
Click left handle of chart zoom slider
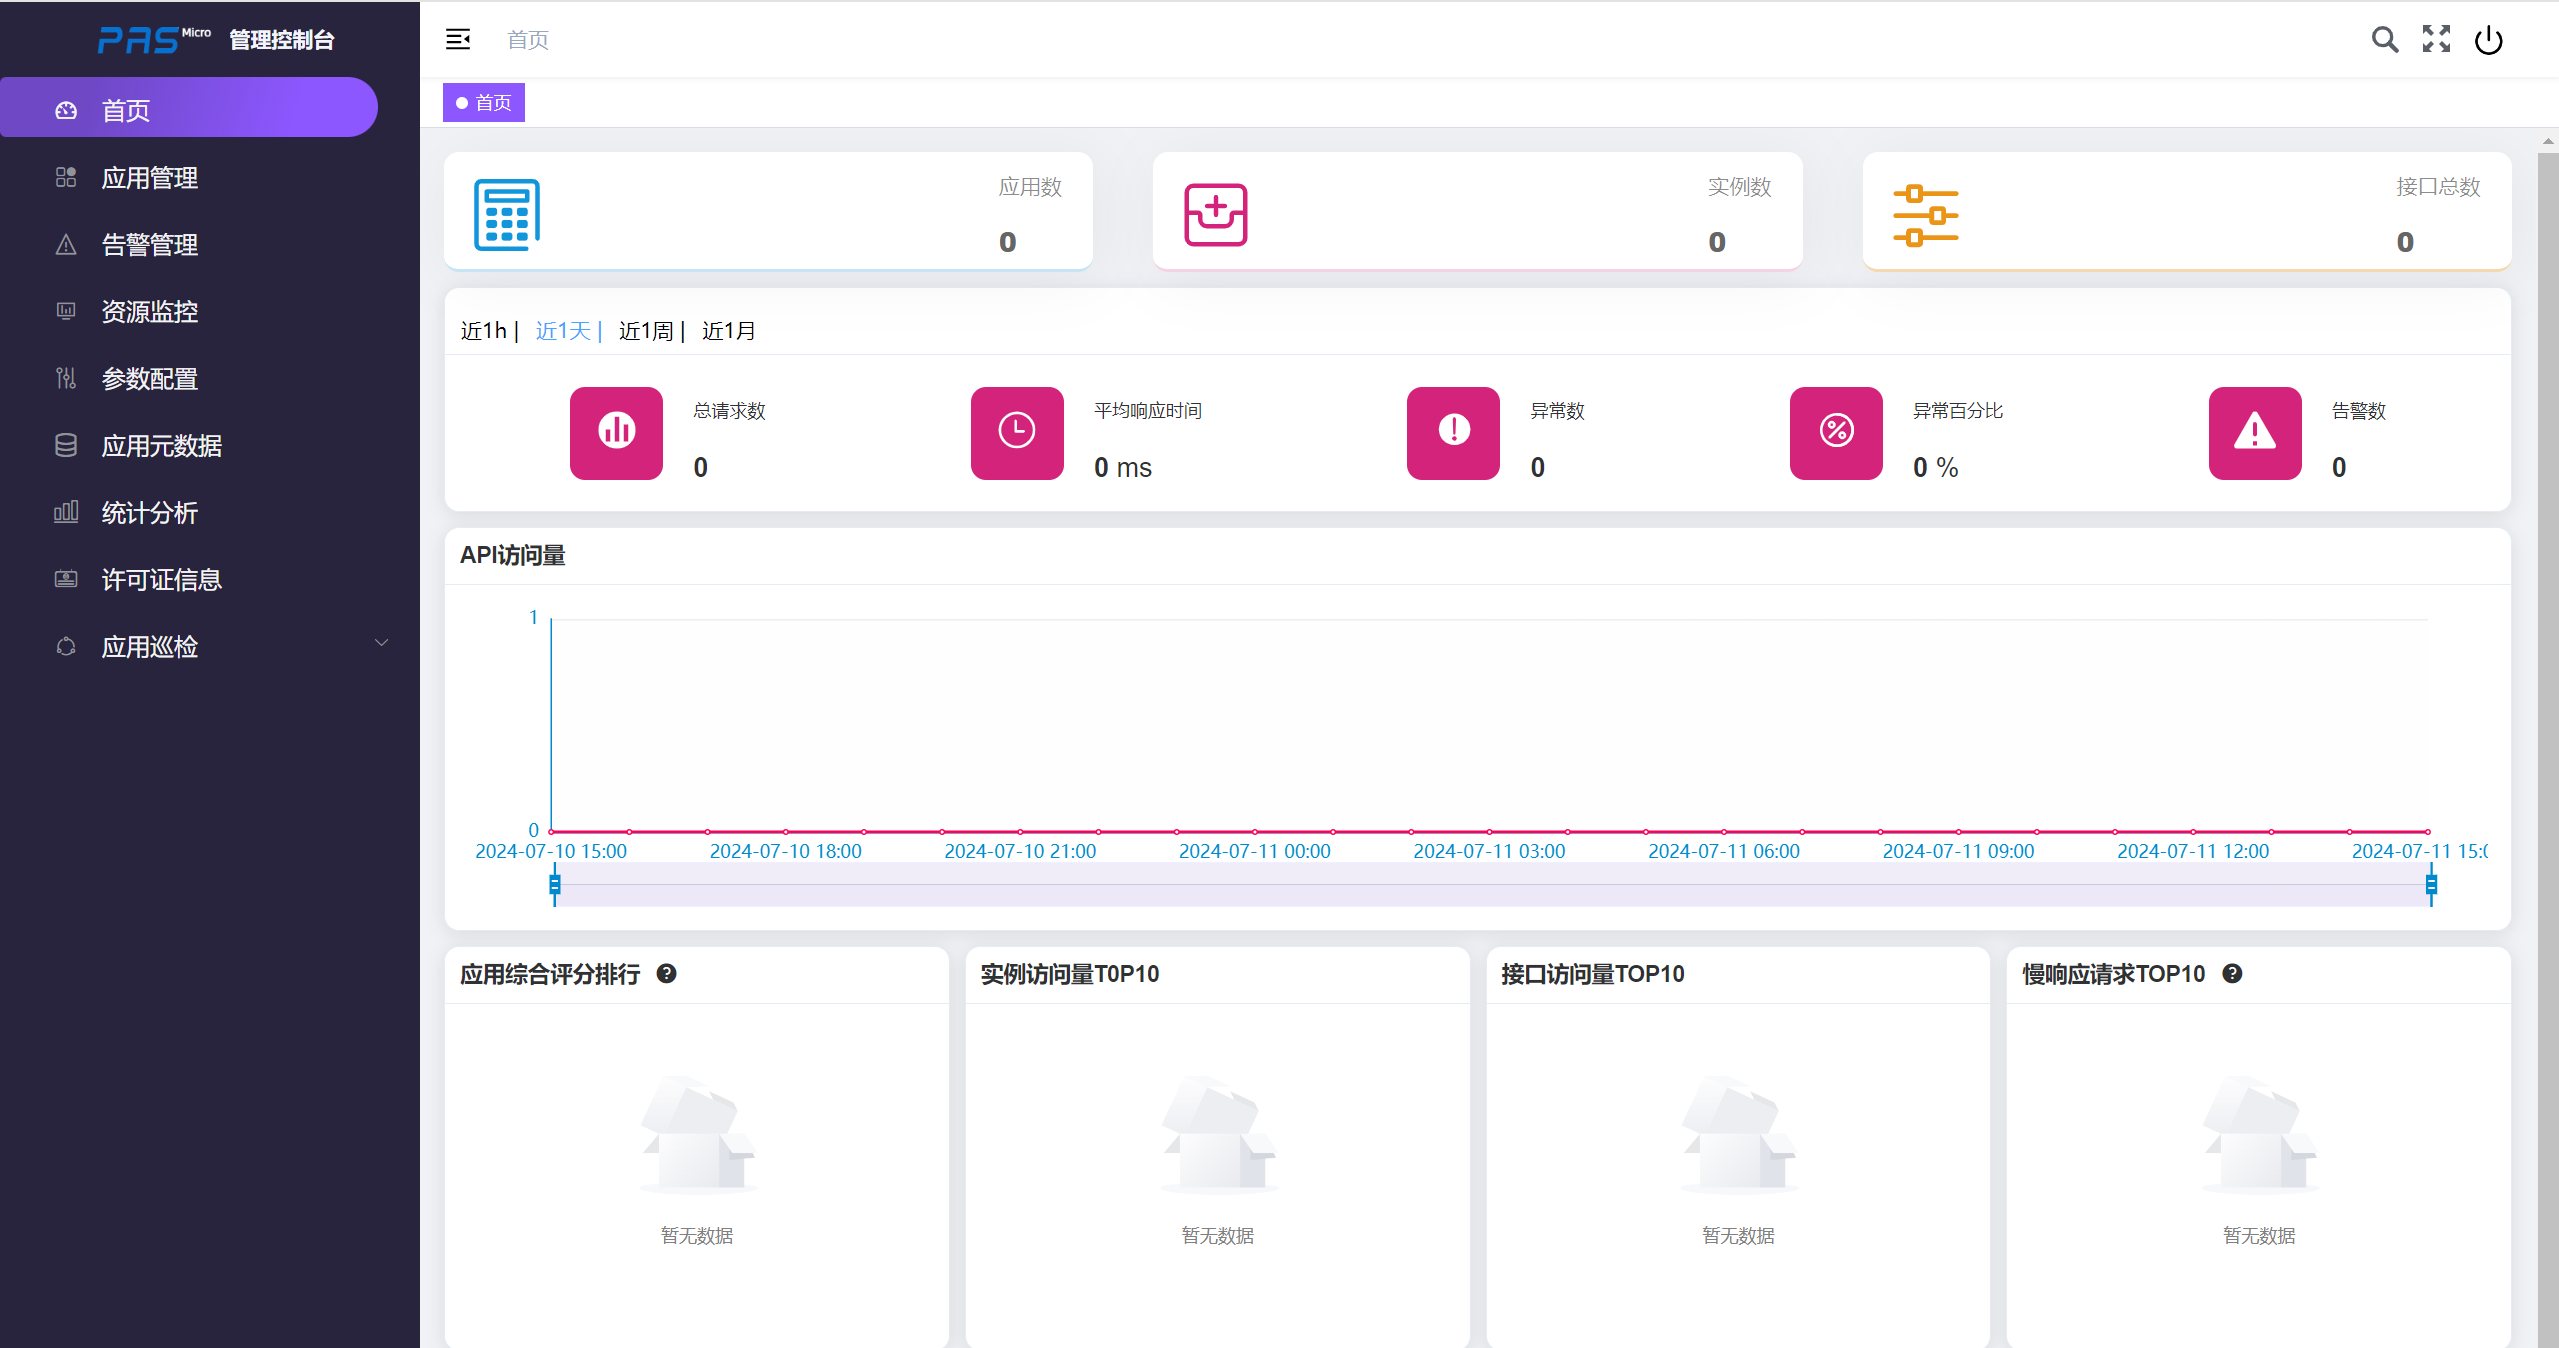[x=555, y=885]
